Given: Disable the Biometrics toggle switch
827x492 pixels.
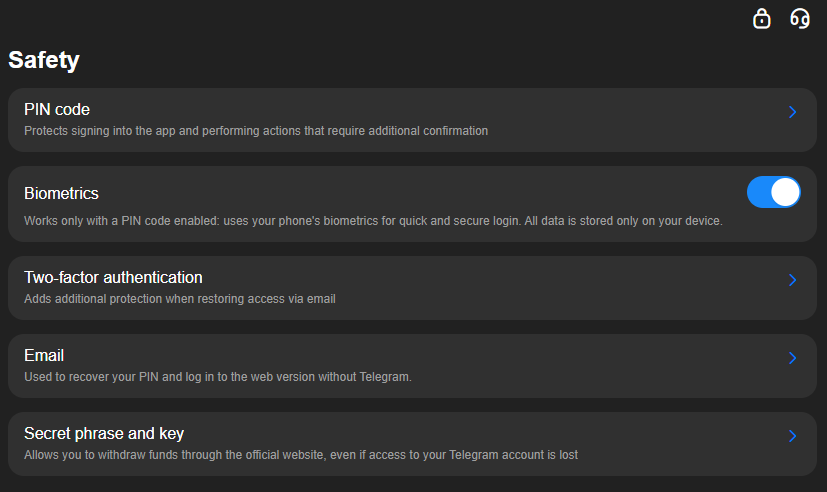Looking at the screenshot, I should [773, 192].
